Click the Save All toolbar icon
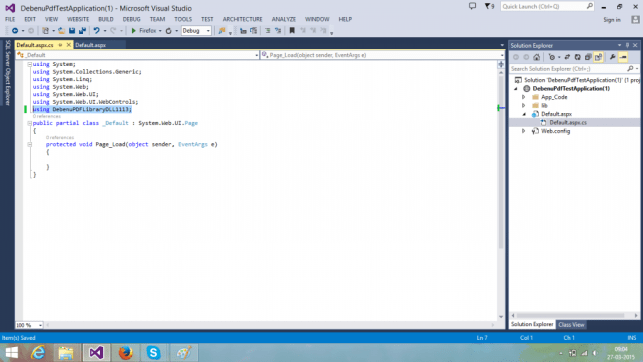 pyautogui.click(x=82, y=31)
